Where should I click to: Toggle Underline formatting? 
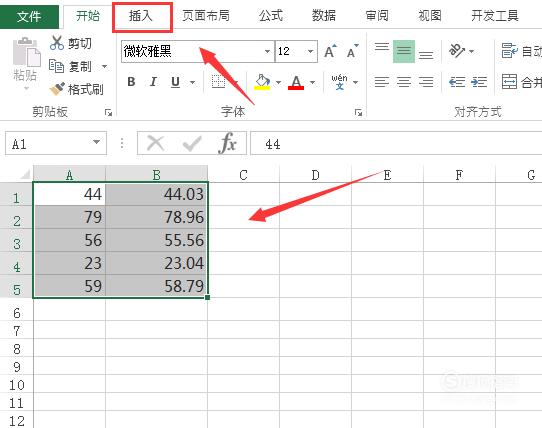pyautogui.click(x=175, y=82)
